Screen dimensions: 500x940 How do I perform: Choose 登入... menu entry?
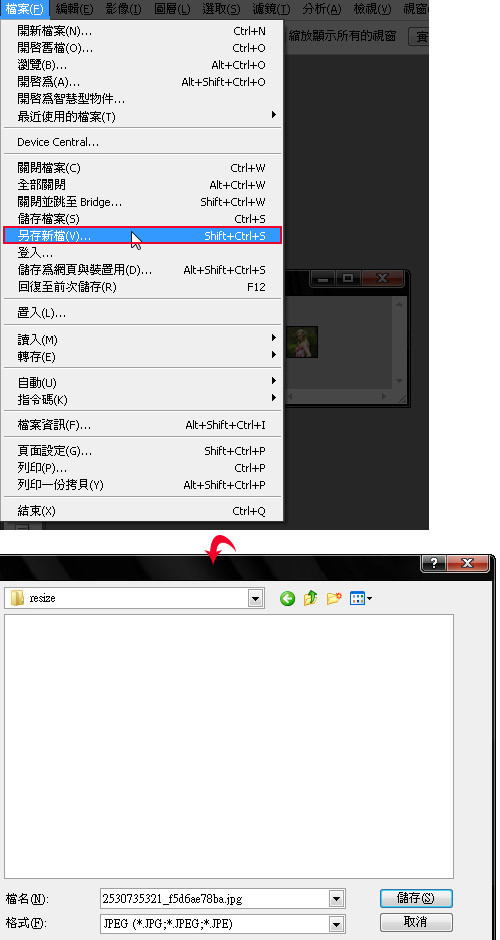(x=142, y=253)
